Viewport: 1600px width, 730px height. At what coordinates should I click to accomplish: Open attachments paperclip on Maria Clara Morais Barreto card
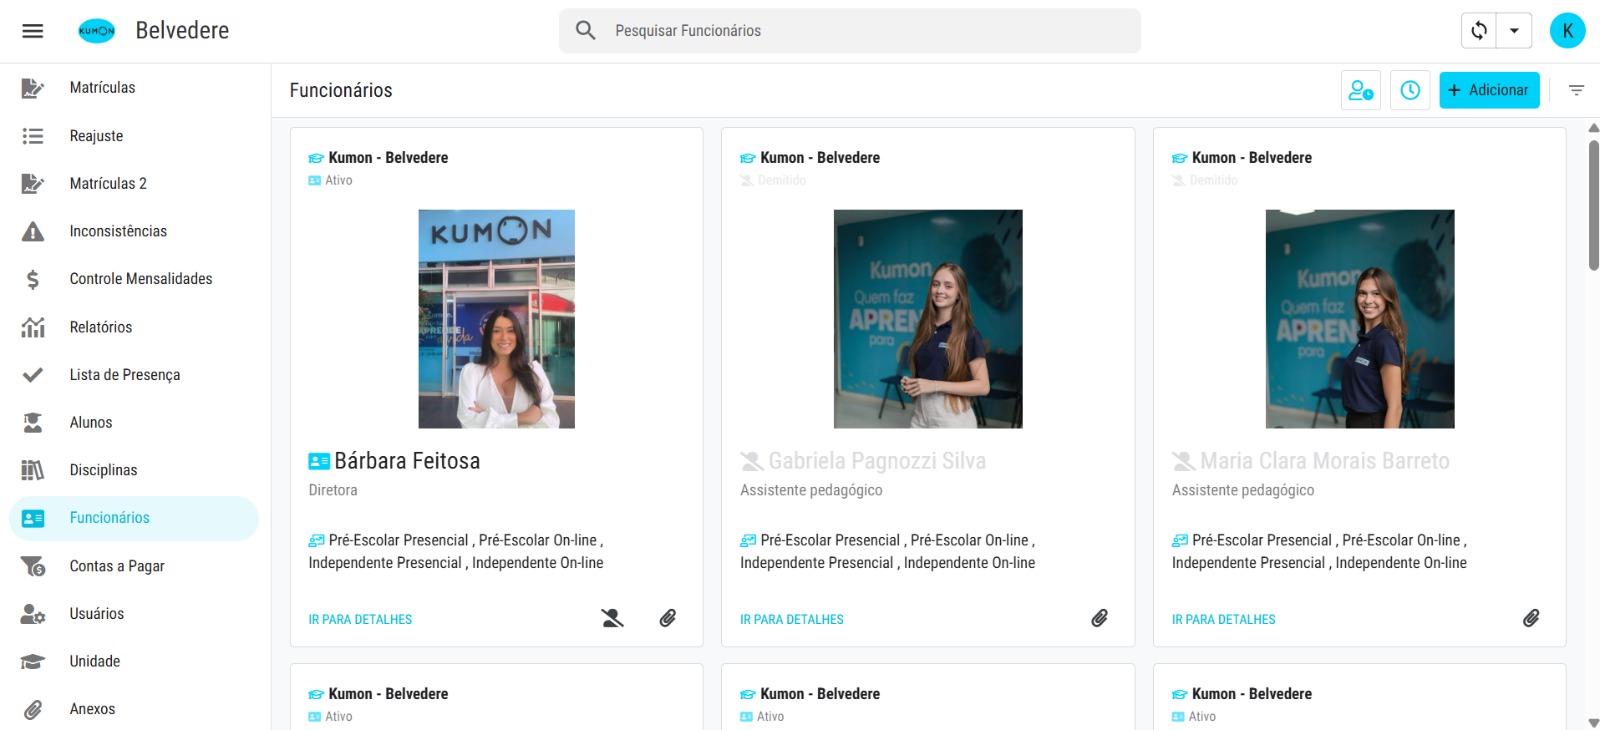click(x=1531, y=618)
